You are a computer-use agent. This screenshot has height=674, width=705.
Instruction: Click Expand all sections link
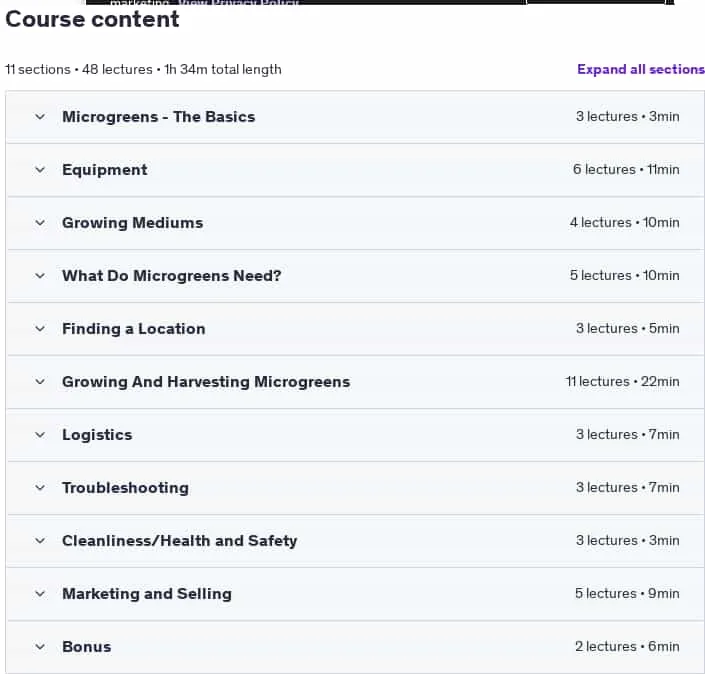pos(641,69)
